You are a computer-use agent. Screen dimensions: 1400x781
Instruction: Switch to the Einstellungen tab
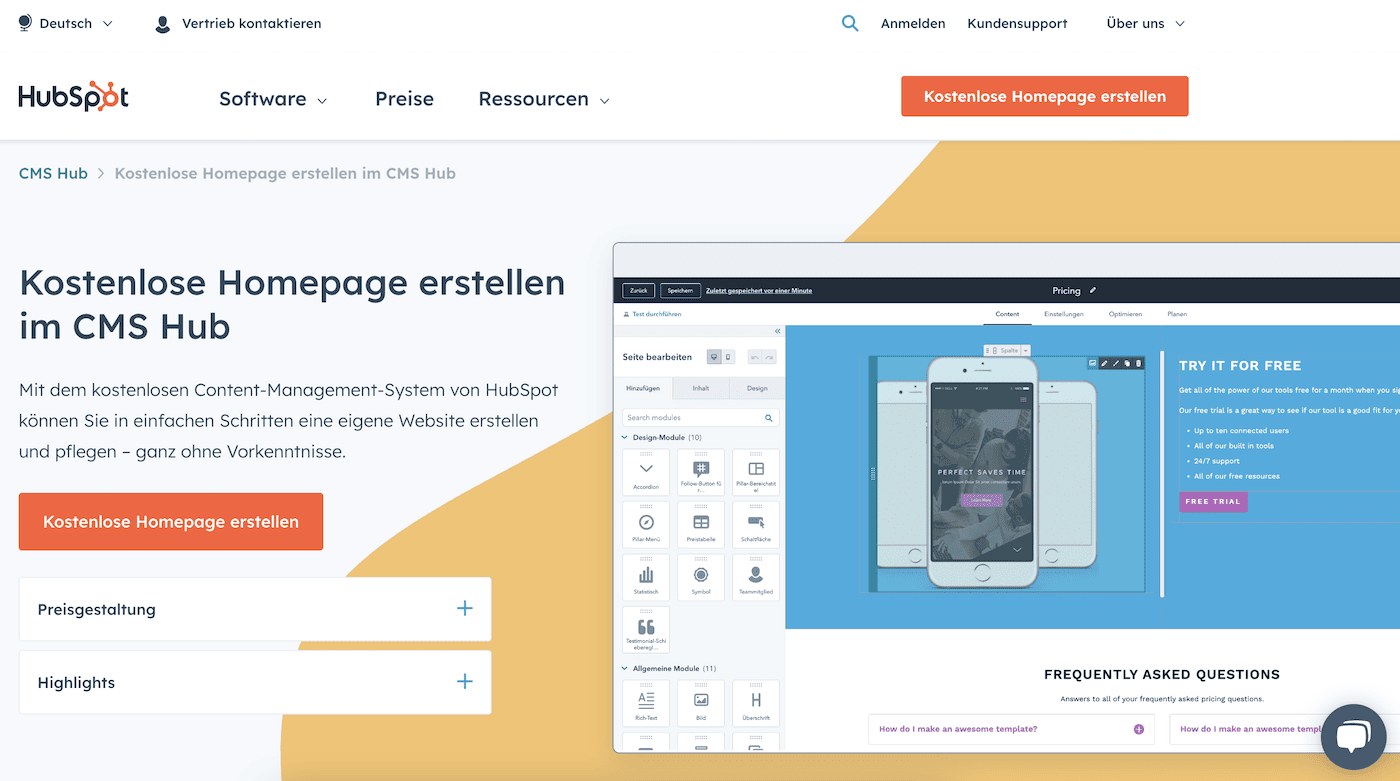tap(1064, 314)
